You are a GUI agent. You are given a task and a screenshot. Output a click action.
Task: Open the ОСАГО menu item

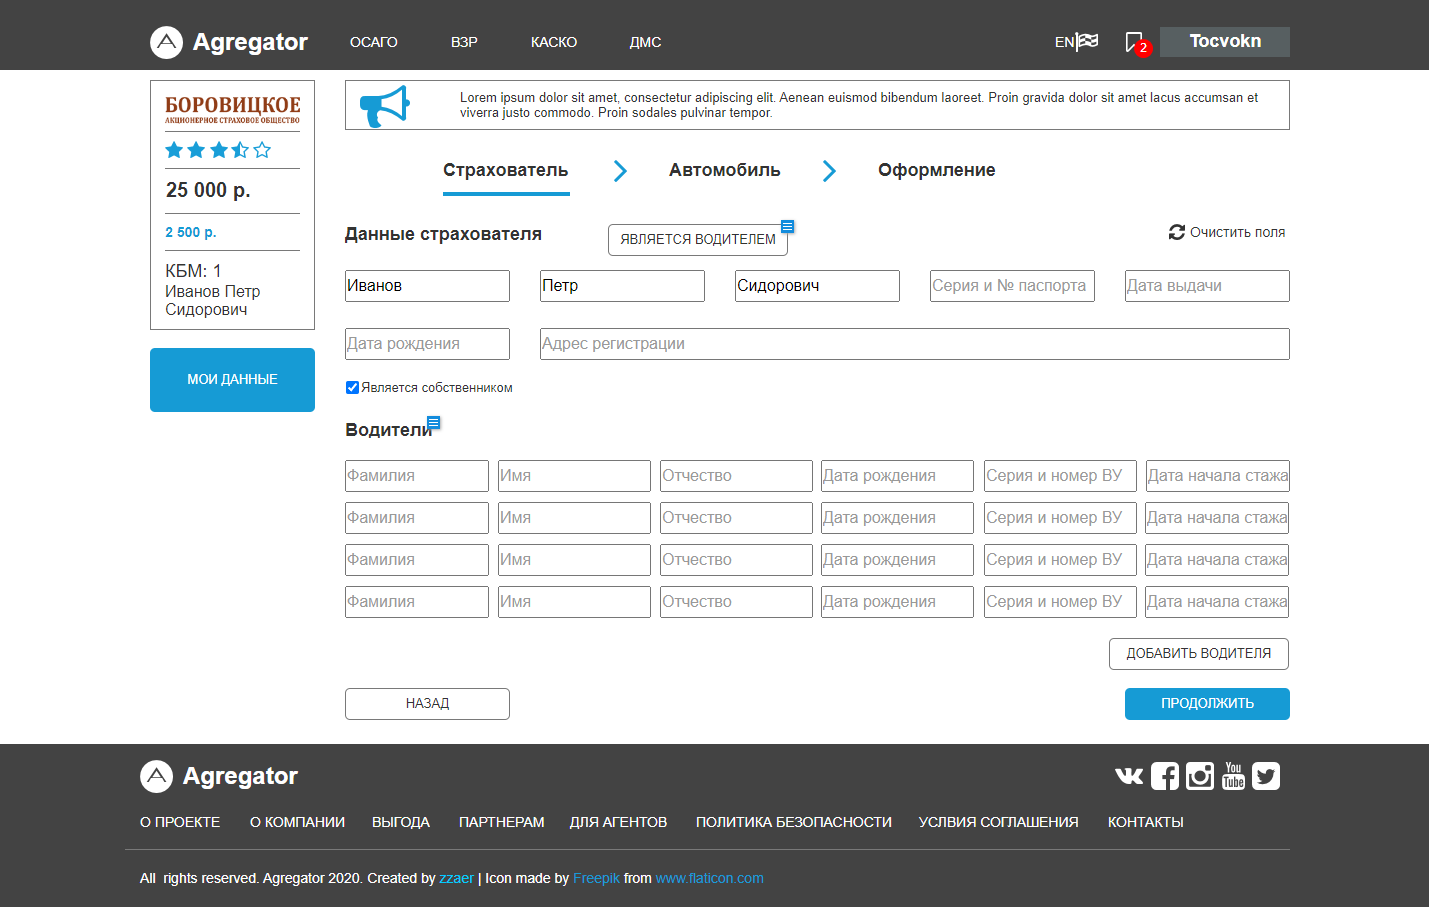tap(373, 42)
